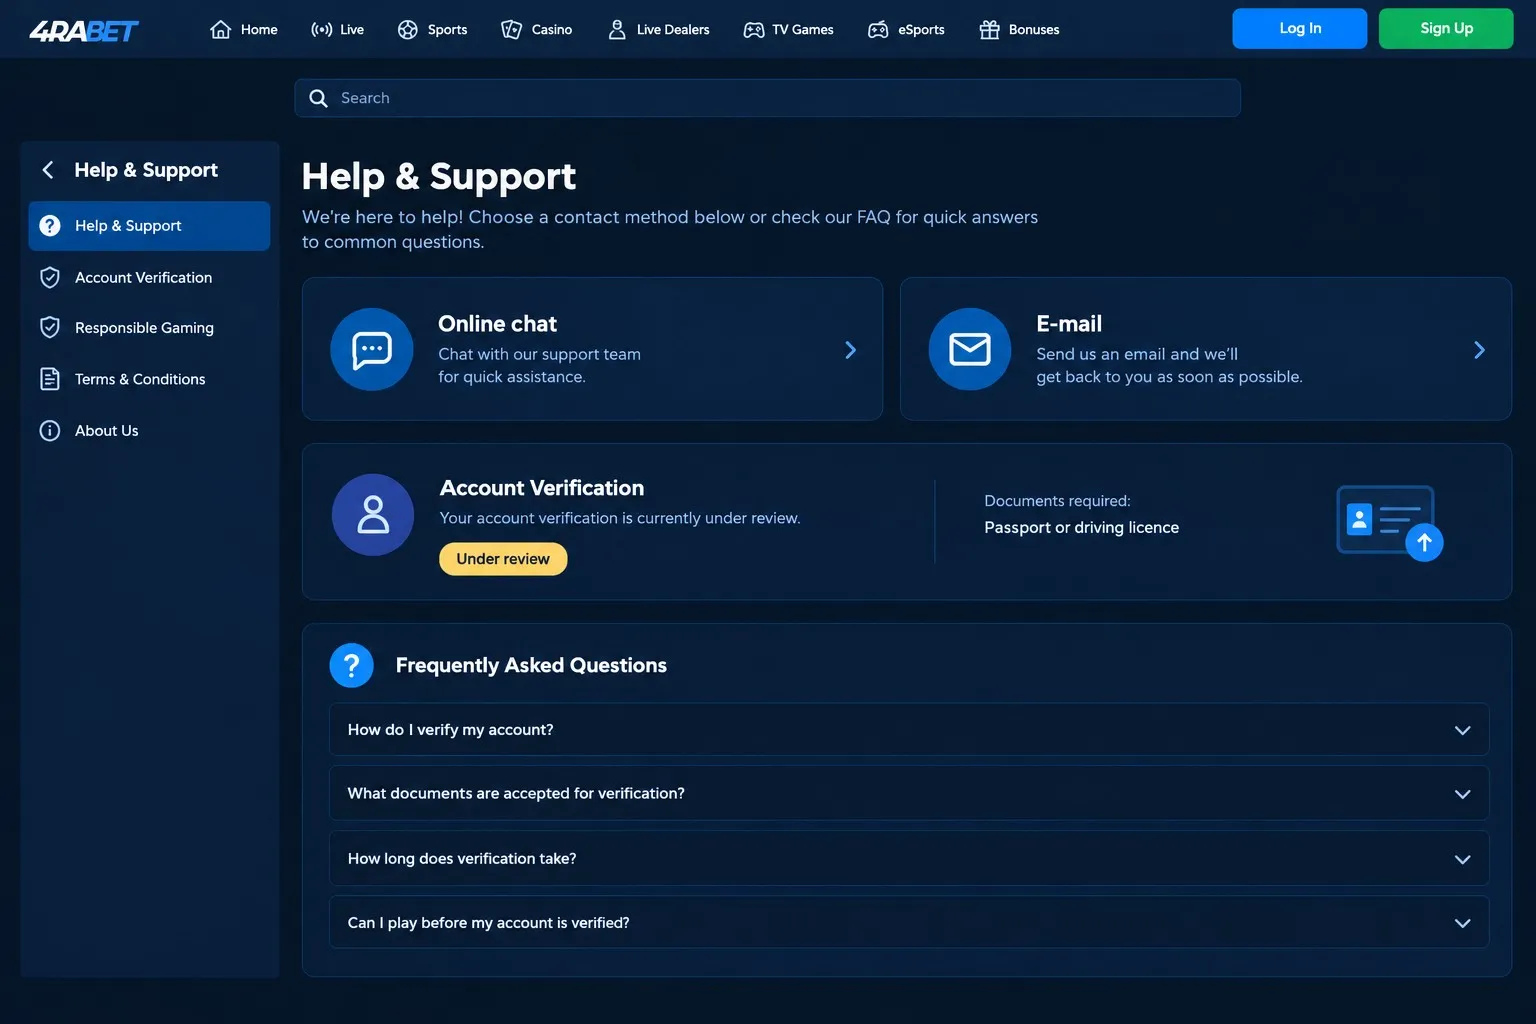Click the About Us info icon
This screenshot has width=1536, height=1024.
50,431
